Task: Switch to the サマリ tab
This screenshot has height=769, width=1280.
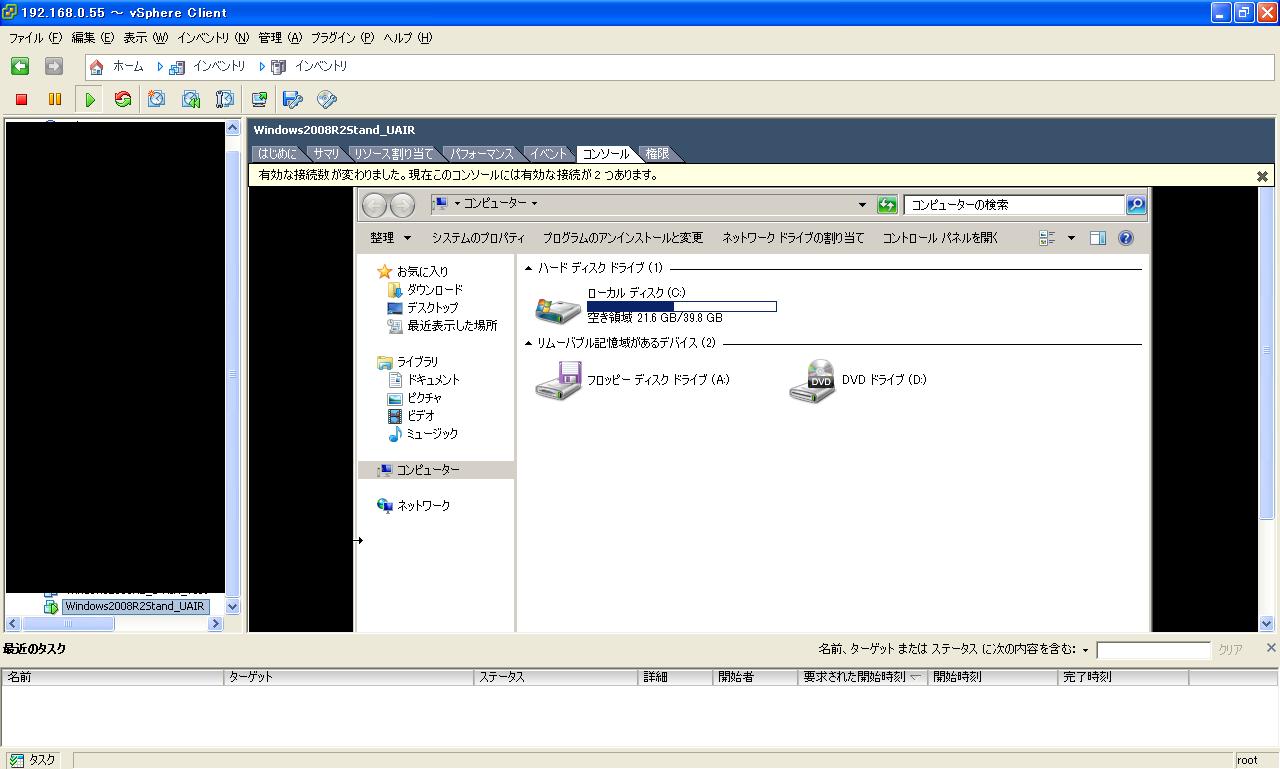Action: [x=325, y=154]
